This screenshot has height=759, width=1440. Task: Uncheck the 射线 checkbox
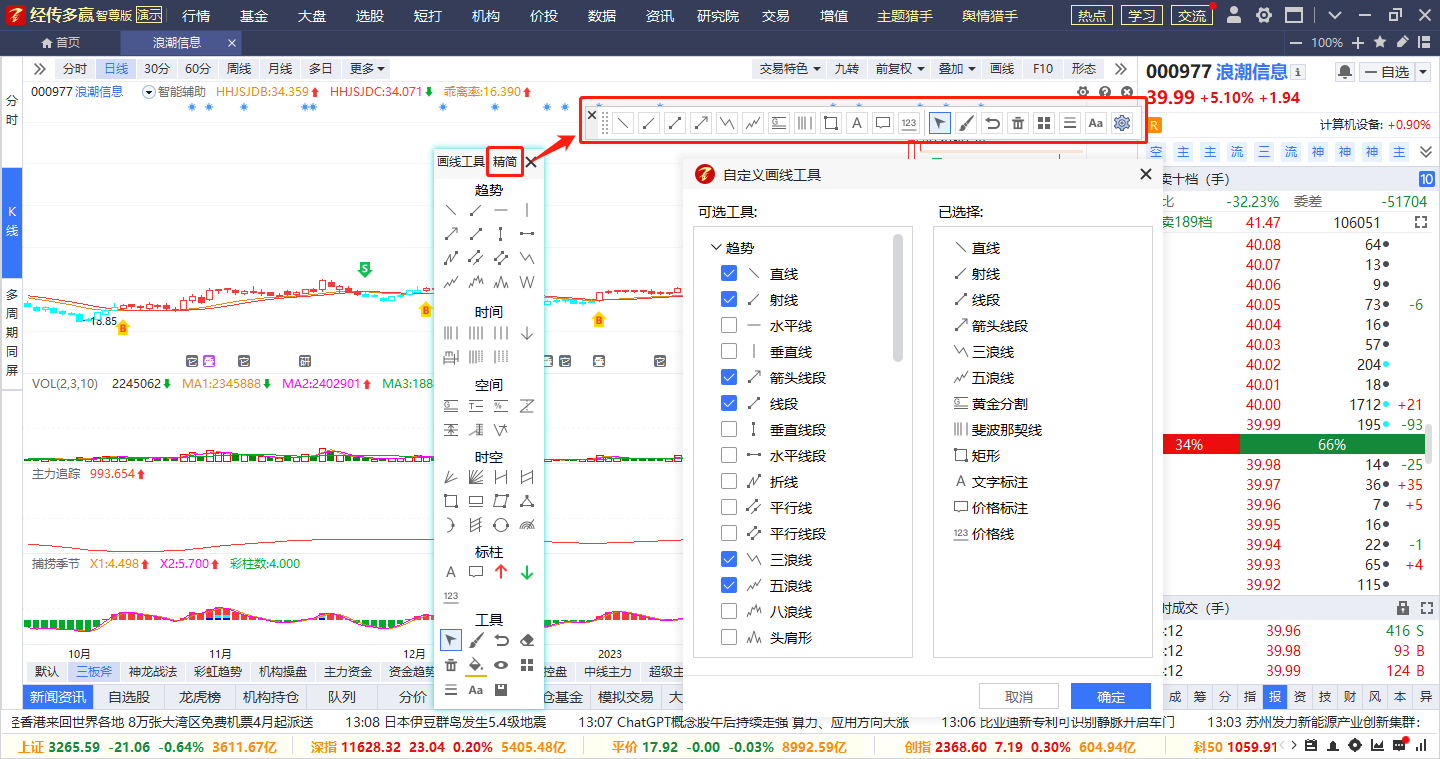click(729, 299)
